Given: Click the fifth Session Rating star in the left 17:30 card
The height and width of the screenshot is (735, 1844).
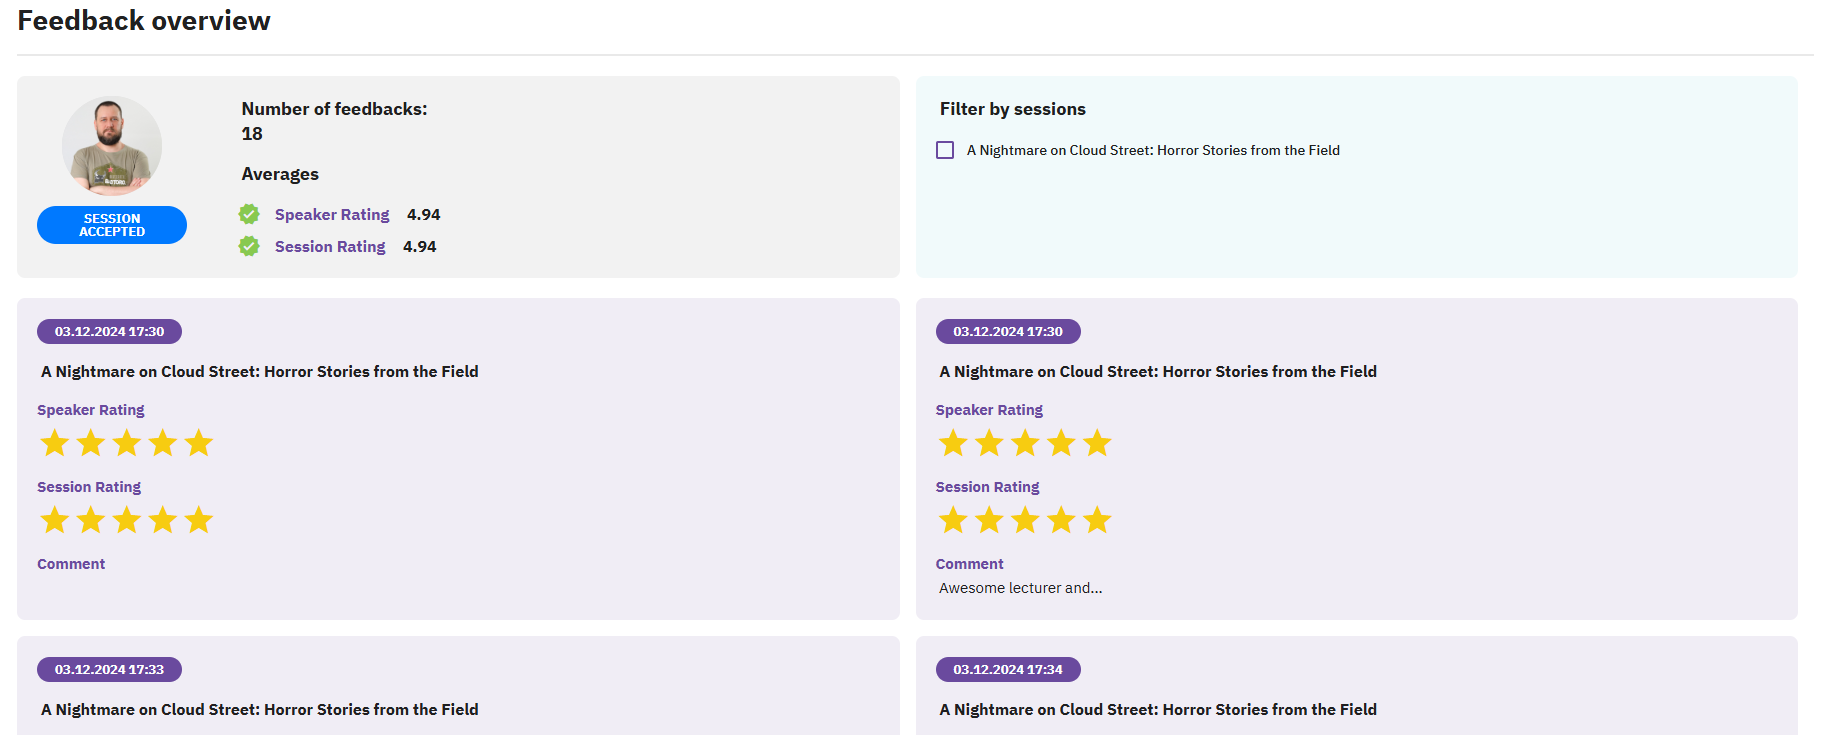Looking at the screenshot, I should tap(199, 520).
